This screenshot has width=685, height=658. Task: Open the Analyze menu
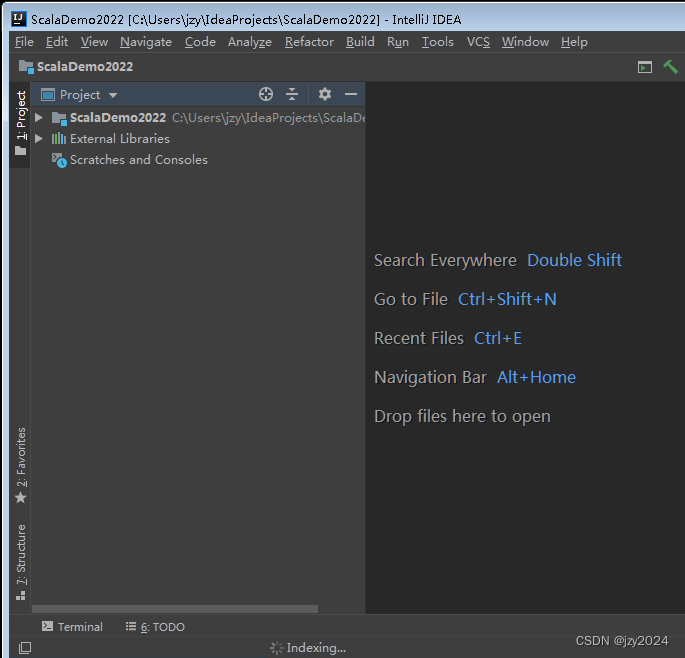point(250,42)
